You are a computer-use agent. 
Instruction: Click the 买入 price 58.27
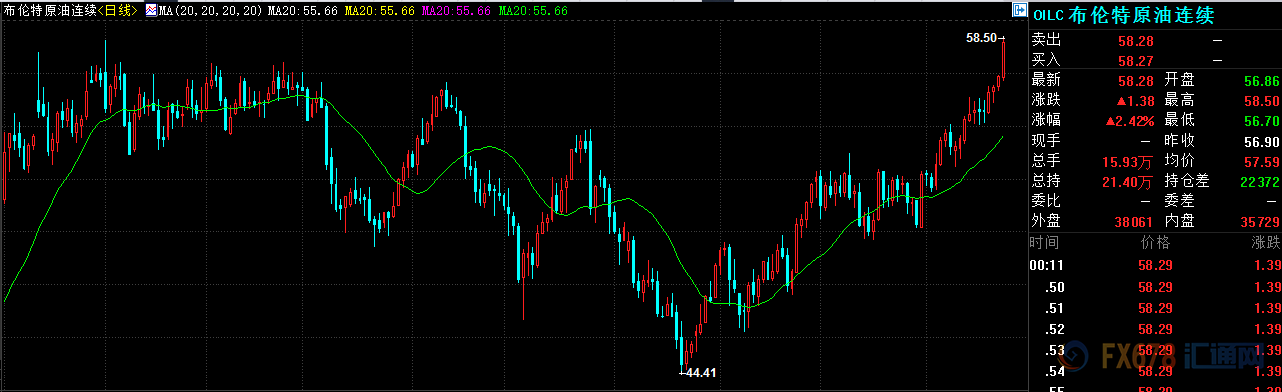pos(1136,60)
